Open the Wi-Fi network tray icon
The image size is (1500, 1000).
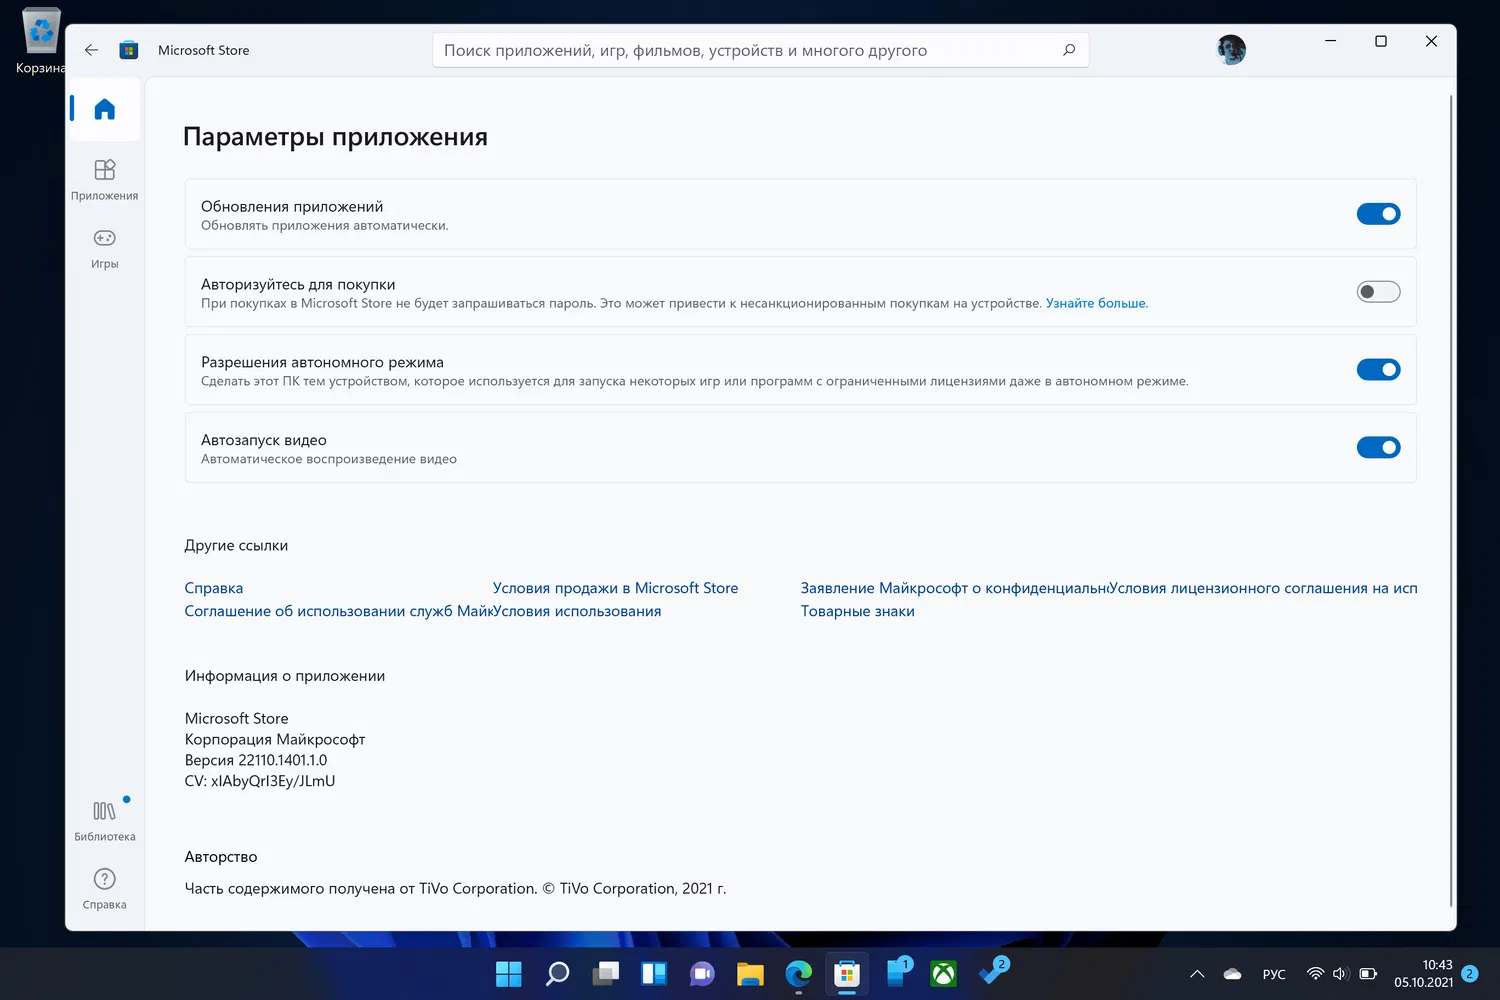tap(1316, 974)
